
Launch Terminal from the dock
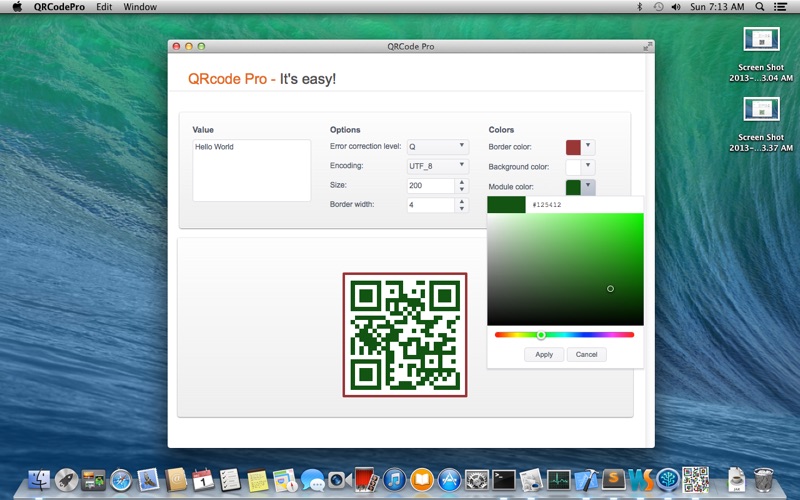[504, 480]
